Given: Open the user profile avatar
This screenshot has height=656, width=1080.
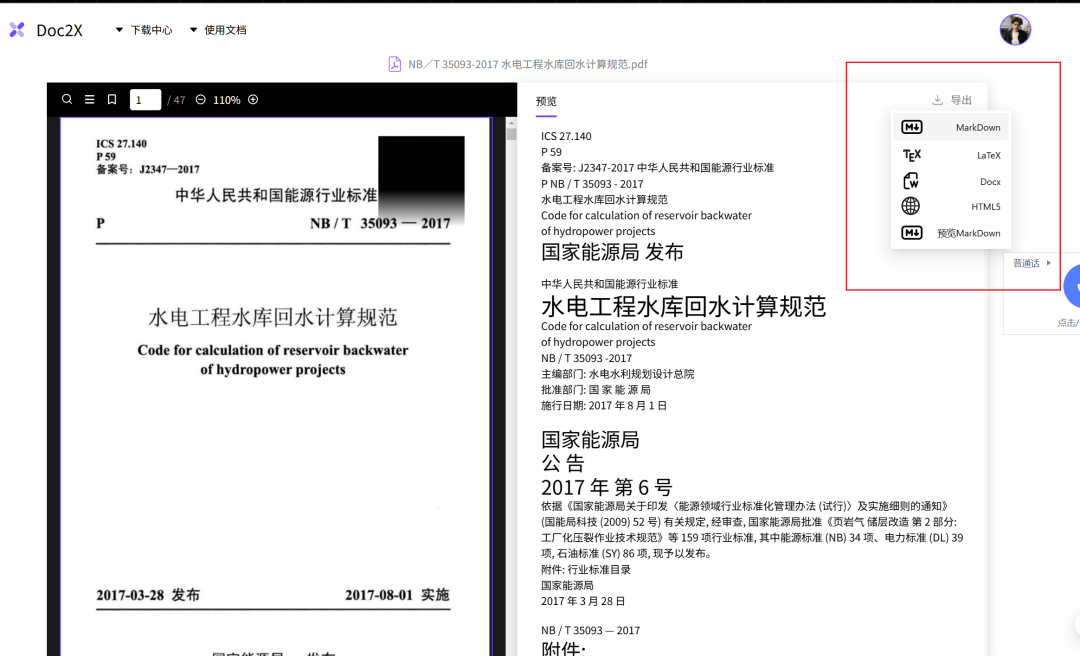Looking at the screenshot, I should point(1015,29).
